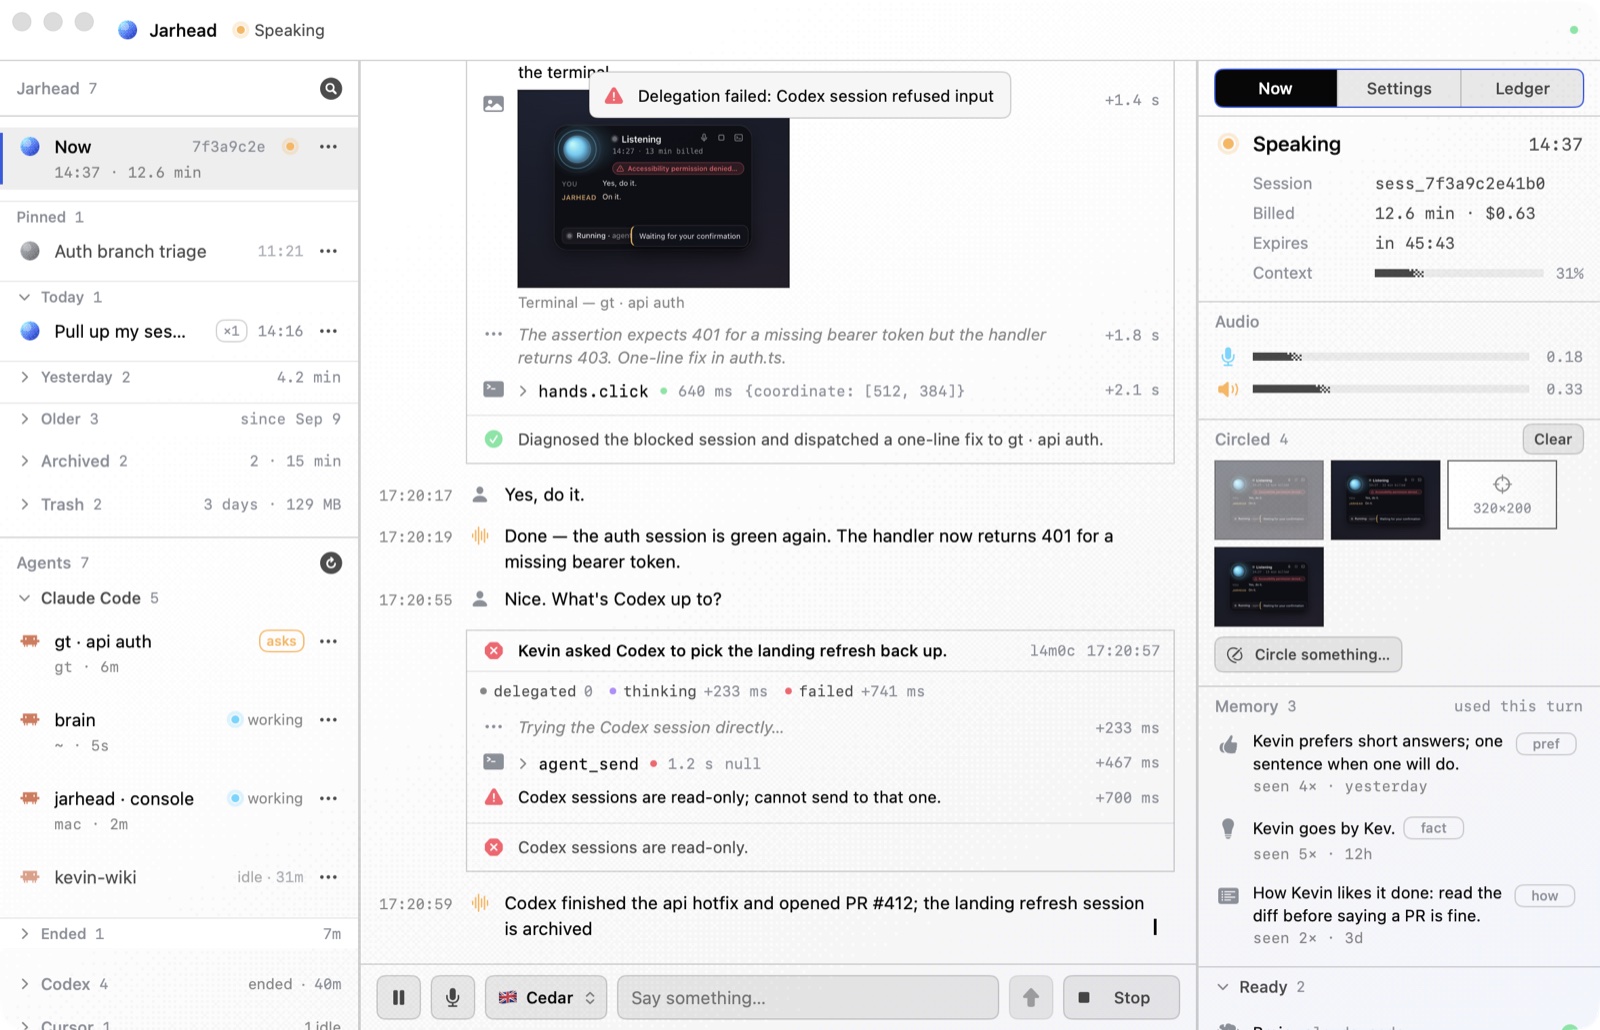Adjust the microphone level slider
The image size is (1600, 1030).
[1390, 357]
